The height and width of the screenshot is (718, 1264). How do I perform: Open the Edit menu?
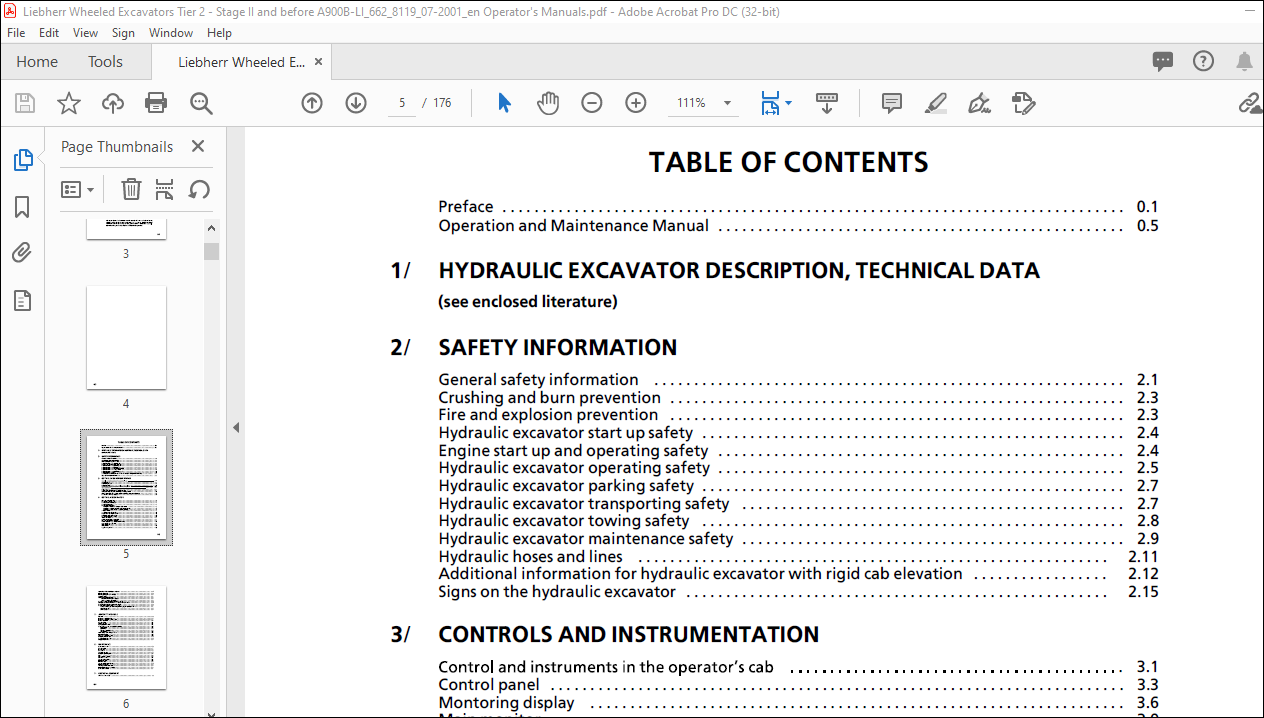pos(49,33)
